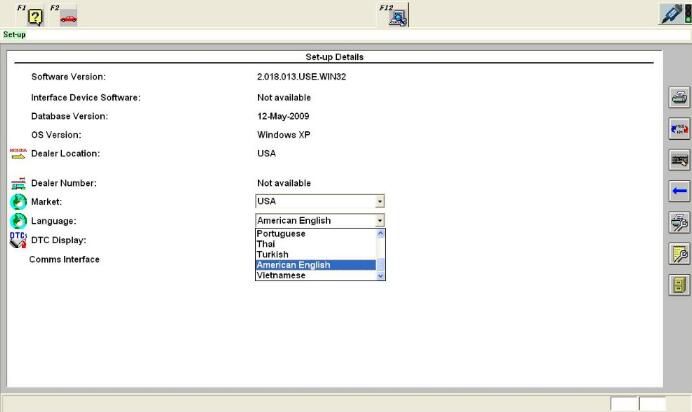692x412 pixels.
Task: Click the F12 magnifier screen icon
Action: pyautogui.click(x=399, y=18)
